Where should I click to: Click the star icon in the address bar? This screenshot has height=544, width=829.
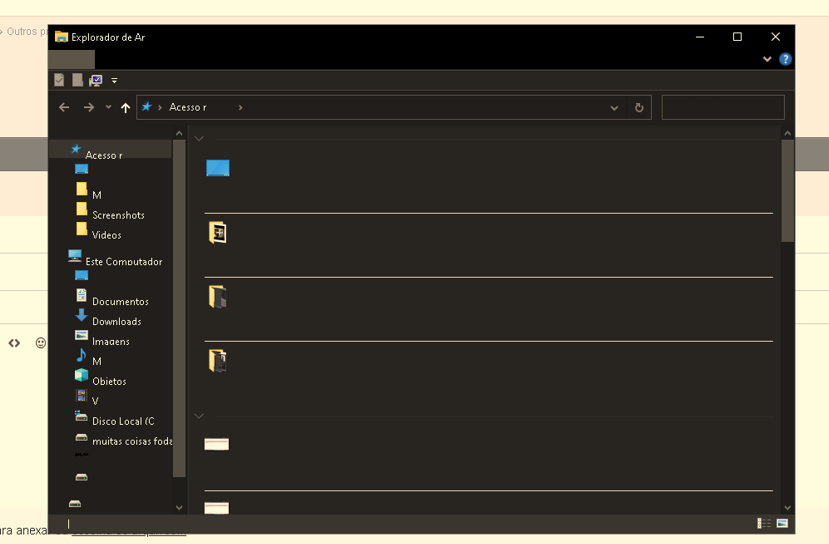[x=146, y=107]
